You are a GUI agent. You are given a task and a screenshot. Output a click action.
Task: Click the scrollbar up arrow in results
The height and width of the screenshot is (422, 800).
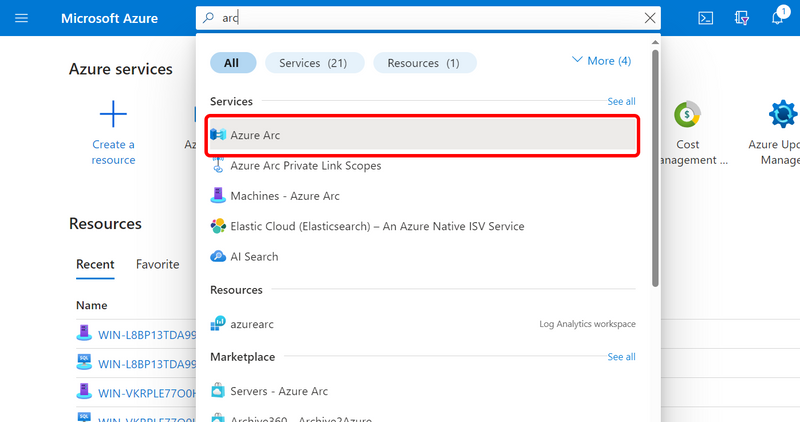pos(655,42)
